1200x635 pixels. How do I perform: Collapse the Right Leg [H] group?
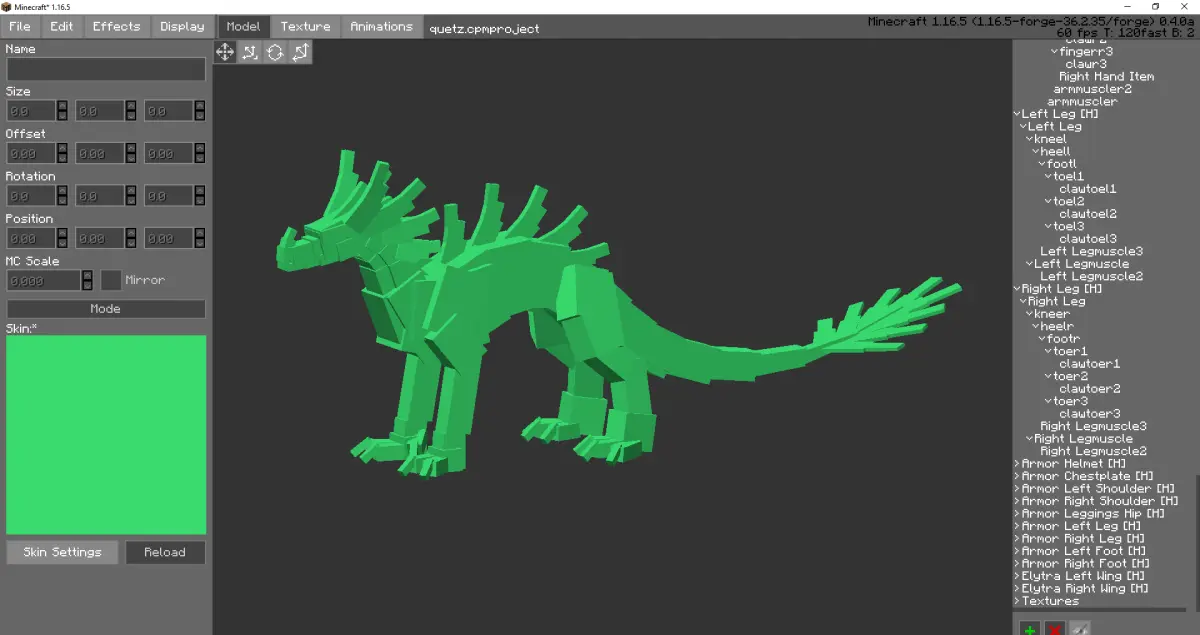(x=1017, y=289)
